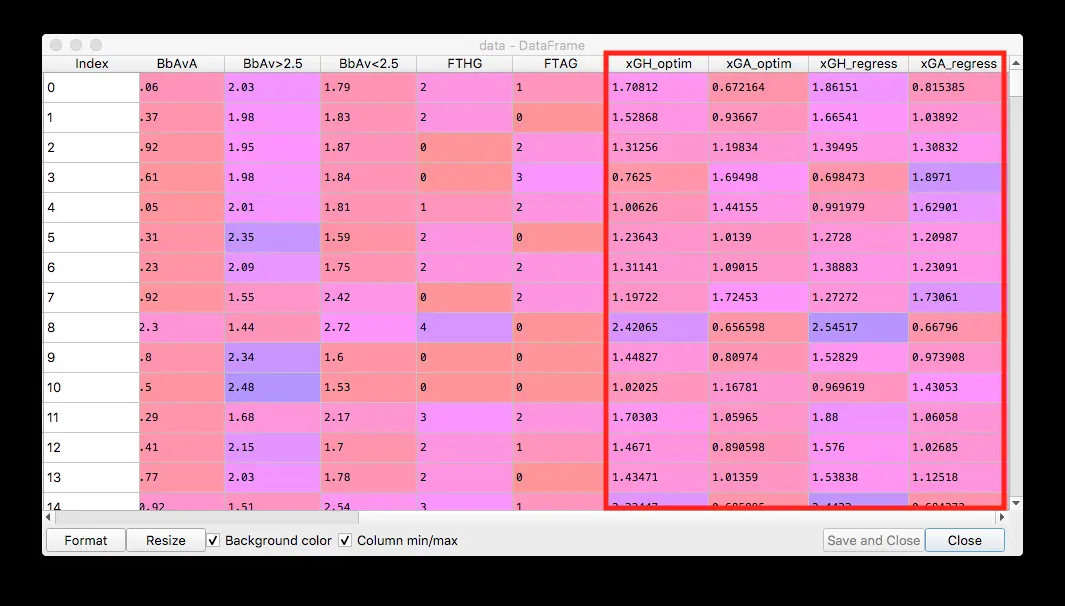Image resolution: width=1065 pixels, height=606 pixels.
Task: Select row index 10
Action: (91, 387)
